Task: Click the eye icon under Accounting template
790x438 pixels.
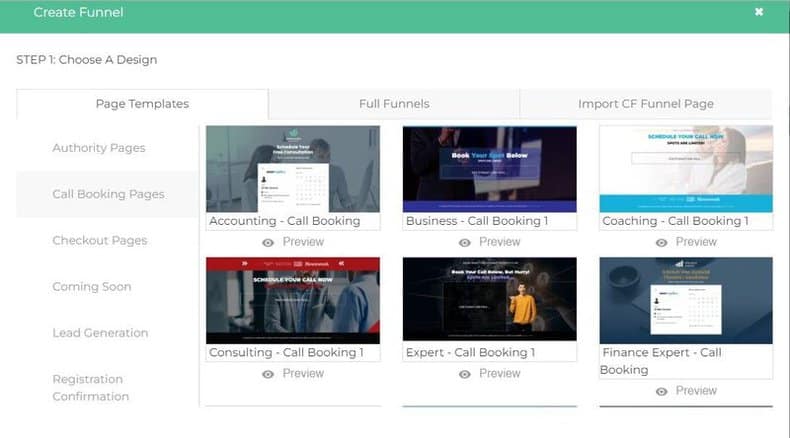Action: tap(268, 242)
